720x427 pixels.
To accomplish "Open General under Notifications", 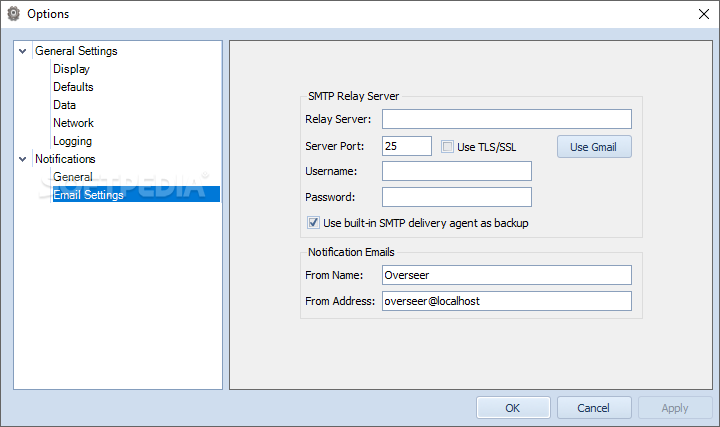I will click(x=73, y=177).
